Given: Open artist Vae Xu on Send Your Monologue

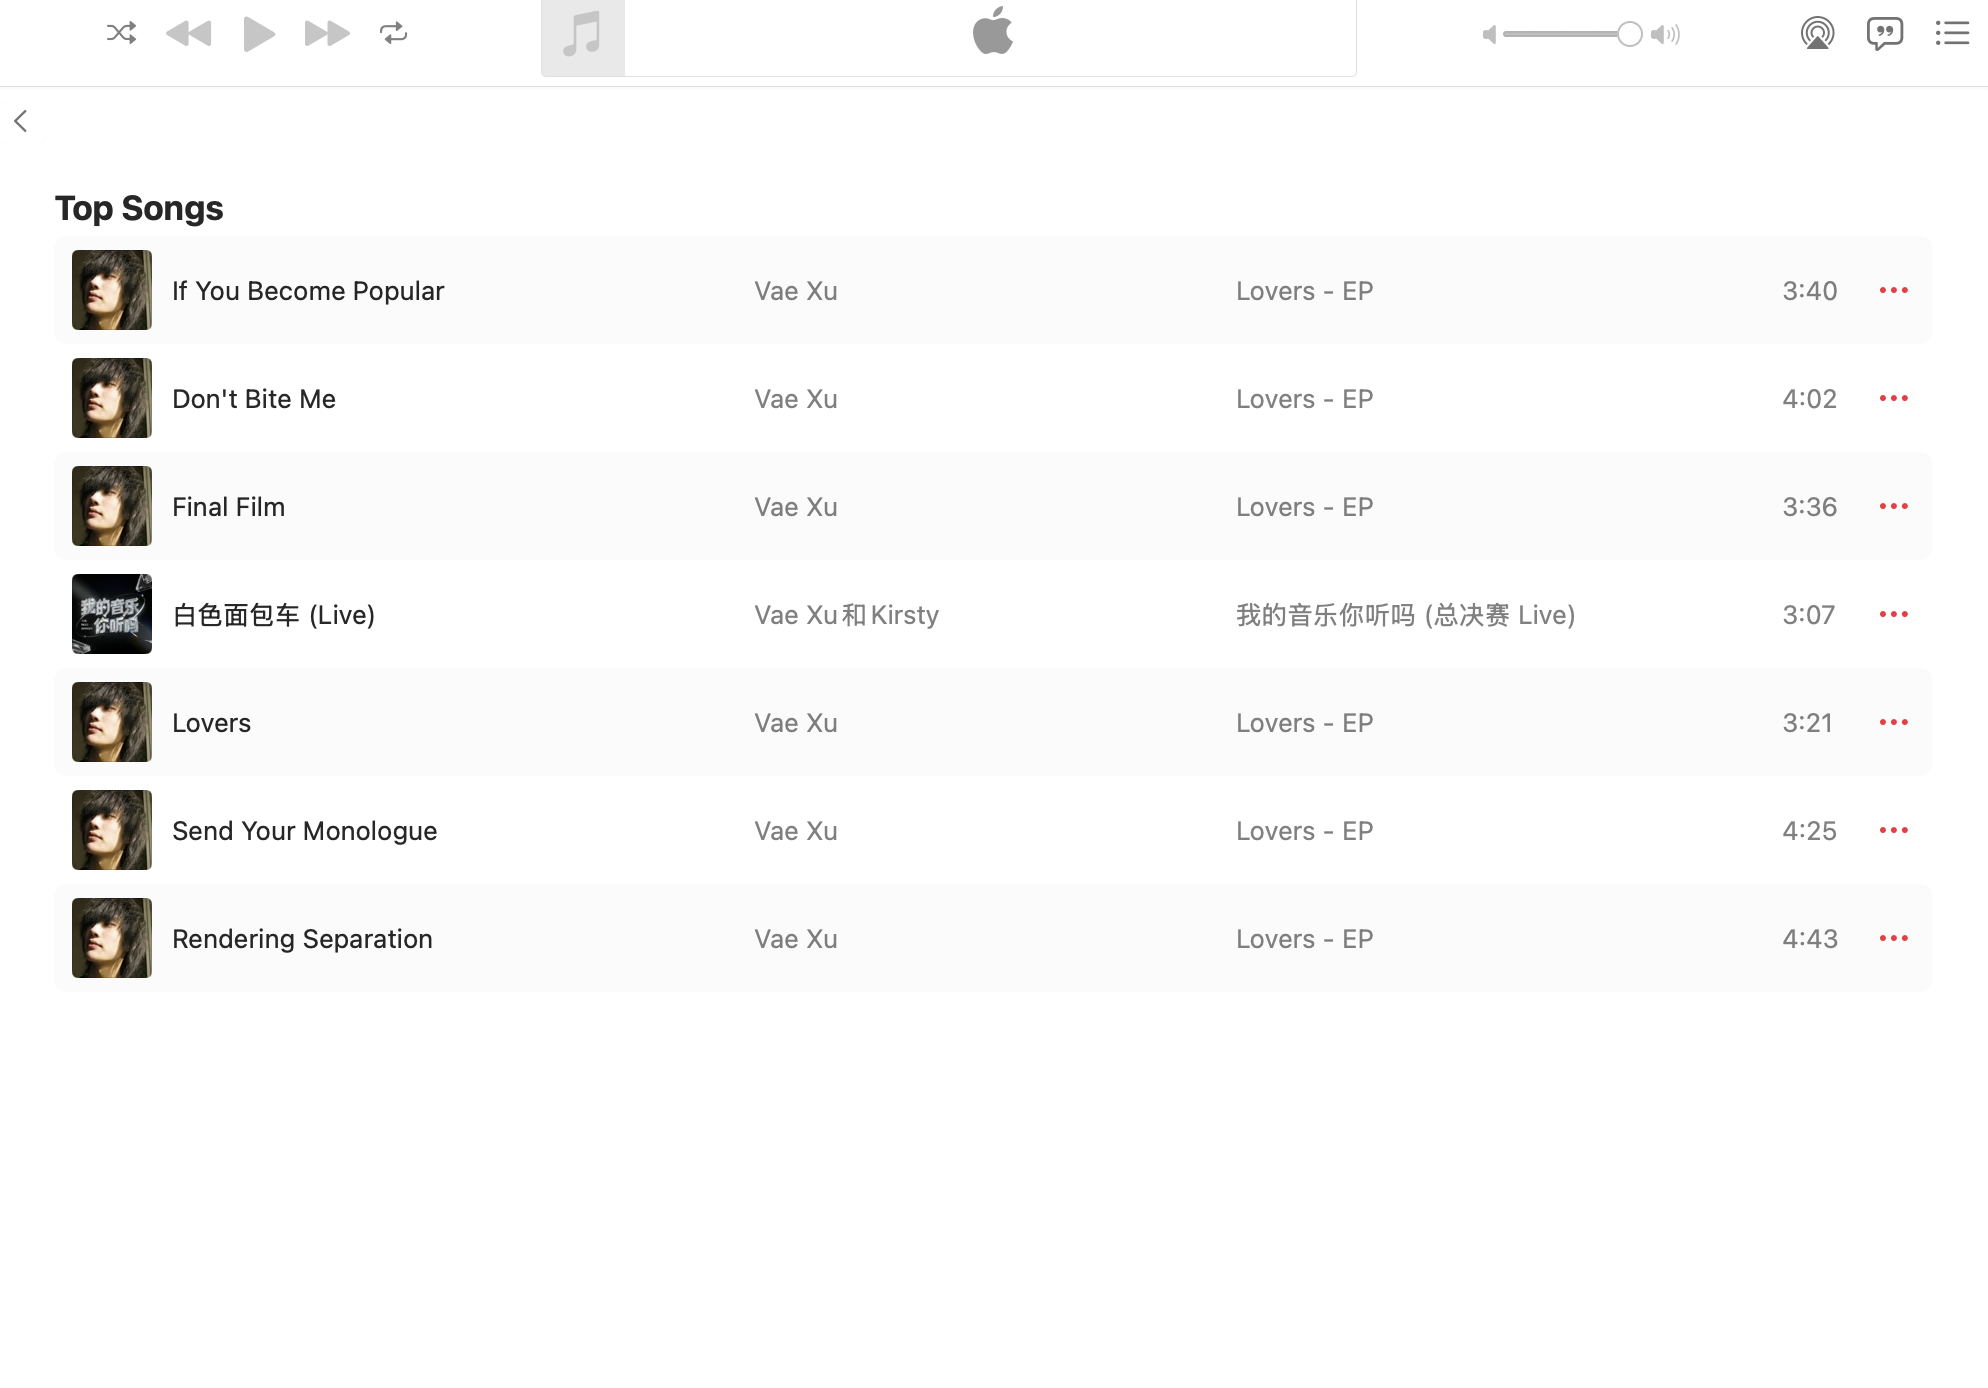Looking at the screenshot, I should point(795,830).
